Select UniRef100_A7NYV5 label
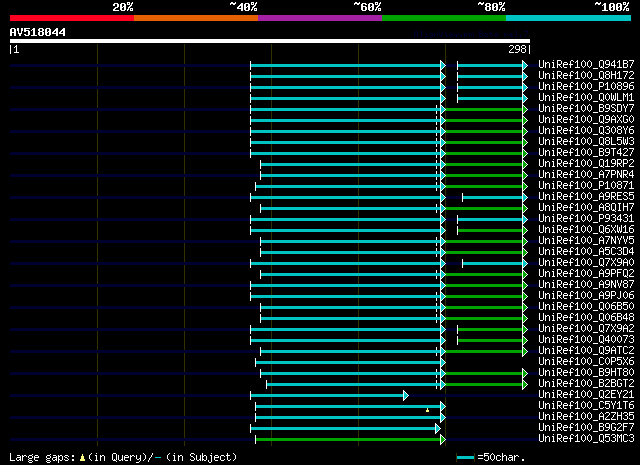This screenshot has height=465, width=640. pyautogui.click(x=586, y=241)
